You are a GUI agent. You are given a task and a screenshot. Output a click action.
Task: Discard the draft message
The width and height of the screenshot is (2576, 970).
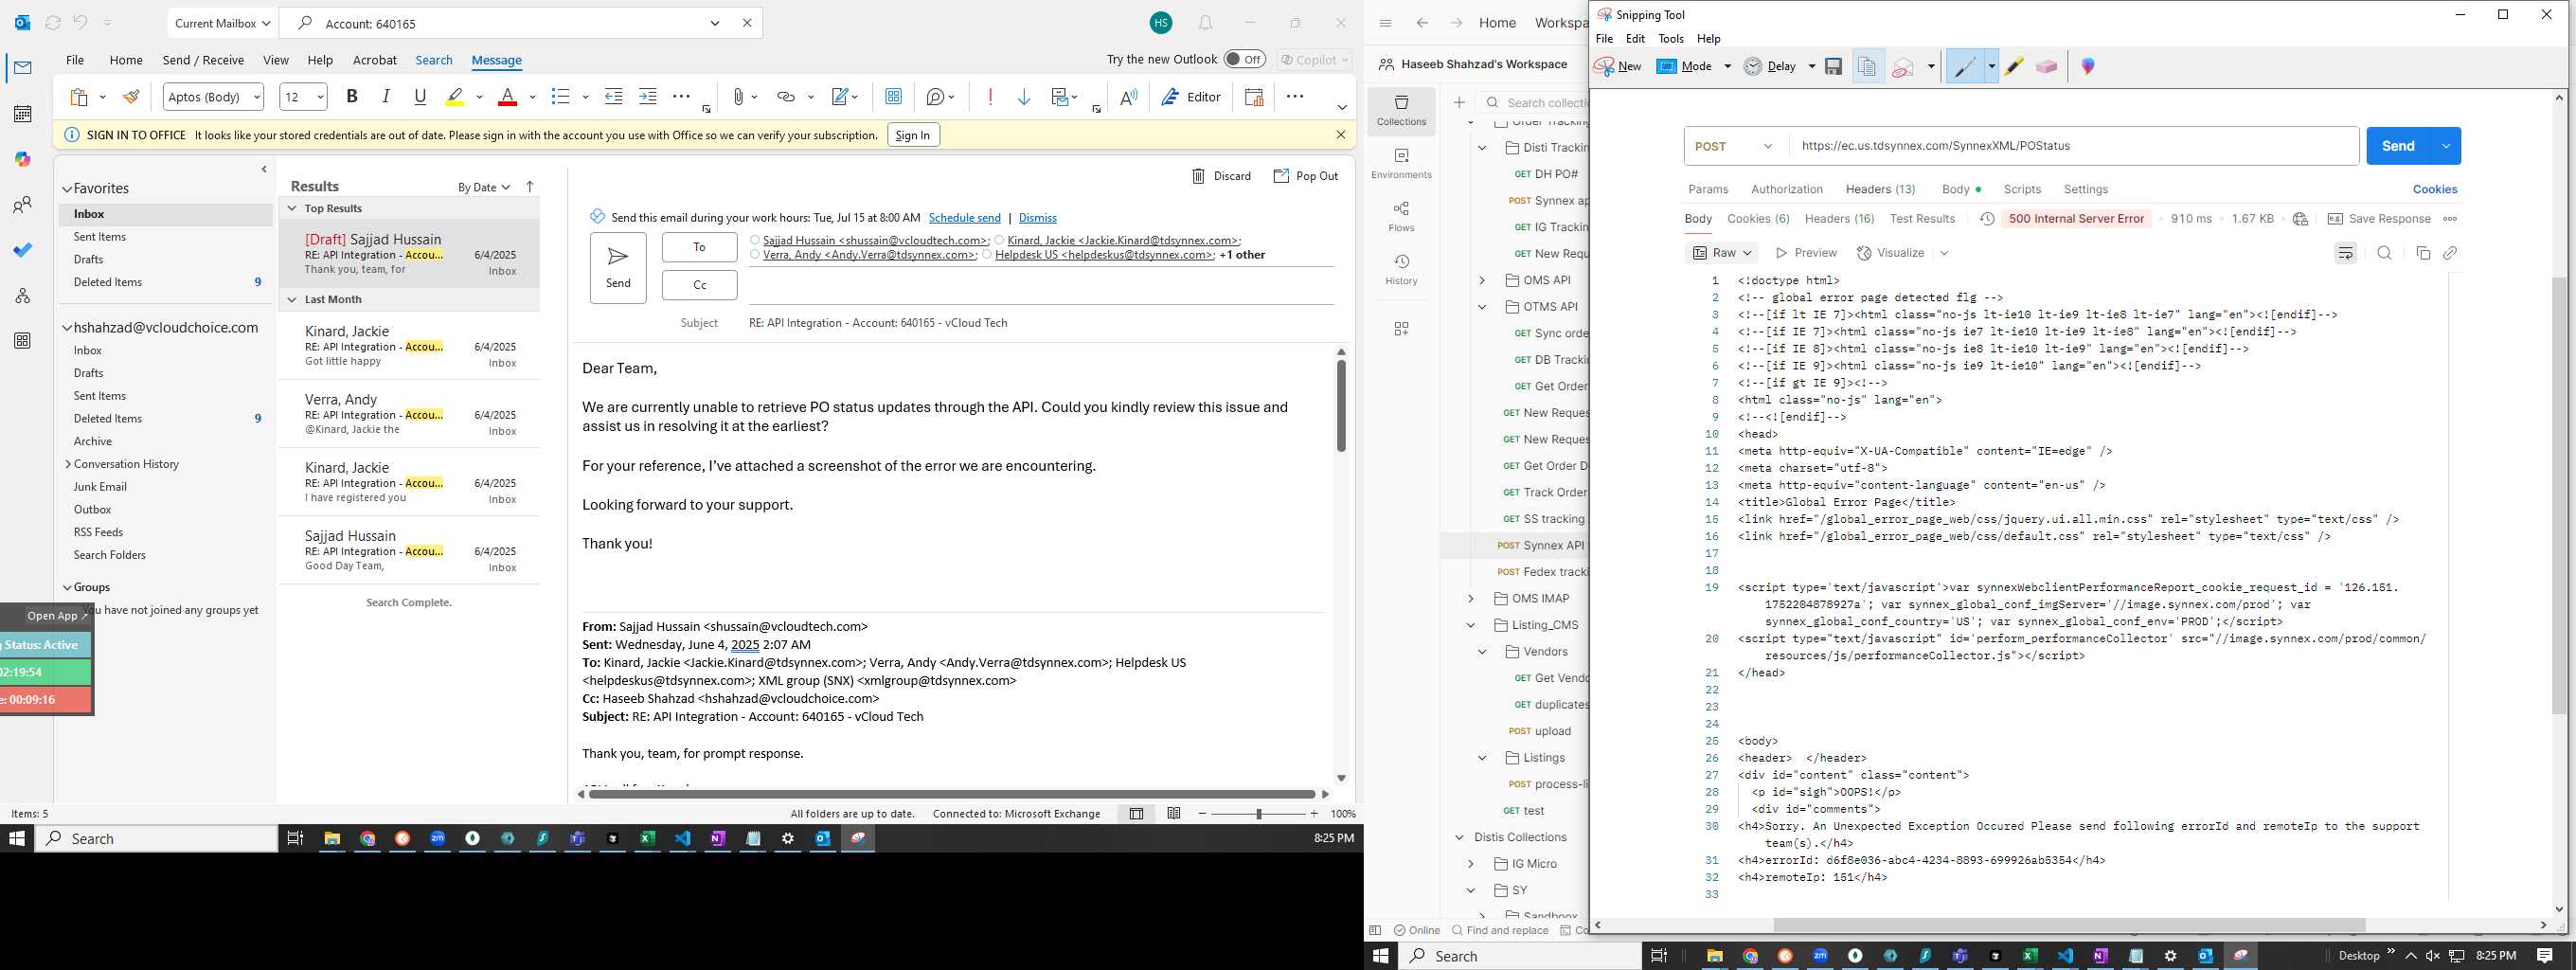(1221, 176)
